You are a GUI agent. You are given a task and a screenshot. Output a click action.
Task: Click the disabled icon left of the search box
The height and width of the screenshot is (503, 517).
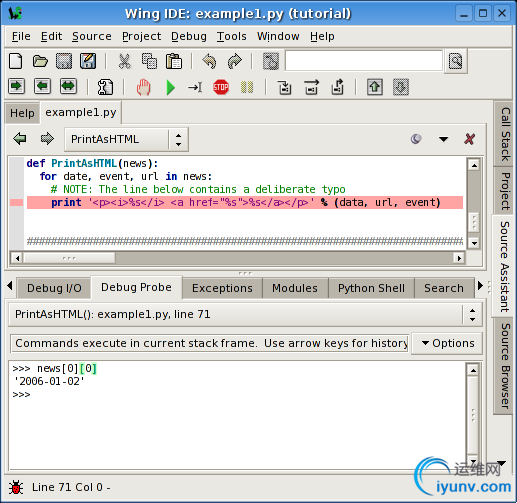pyautogui.click(x=271, y=61)
